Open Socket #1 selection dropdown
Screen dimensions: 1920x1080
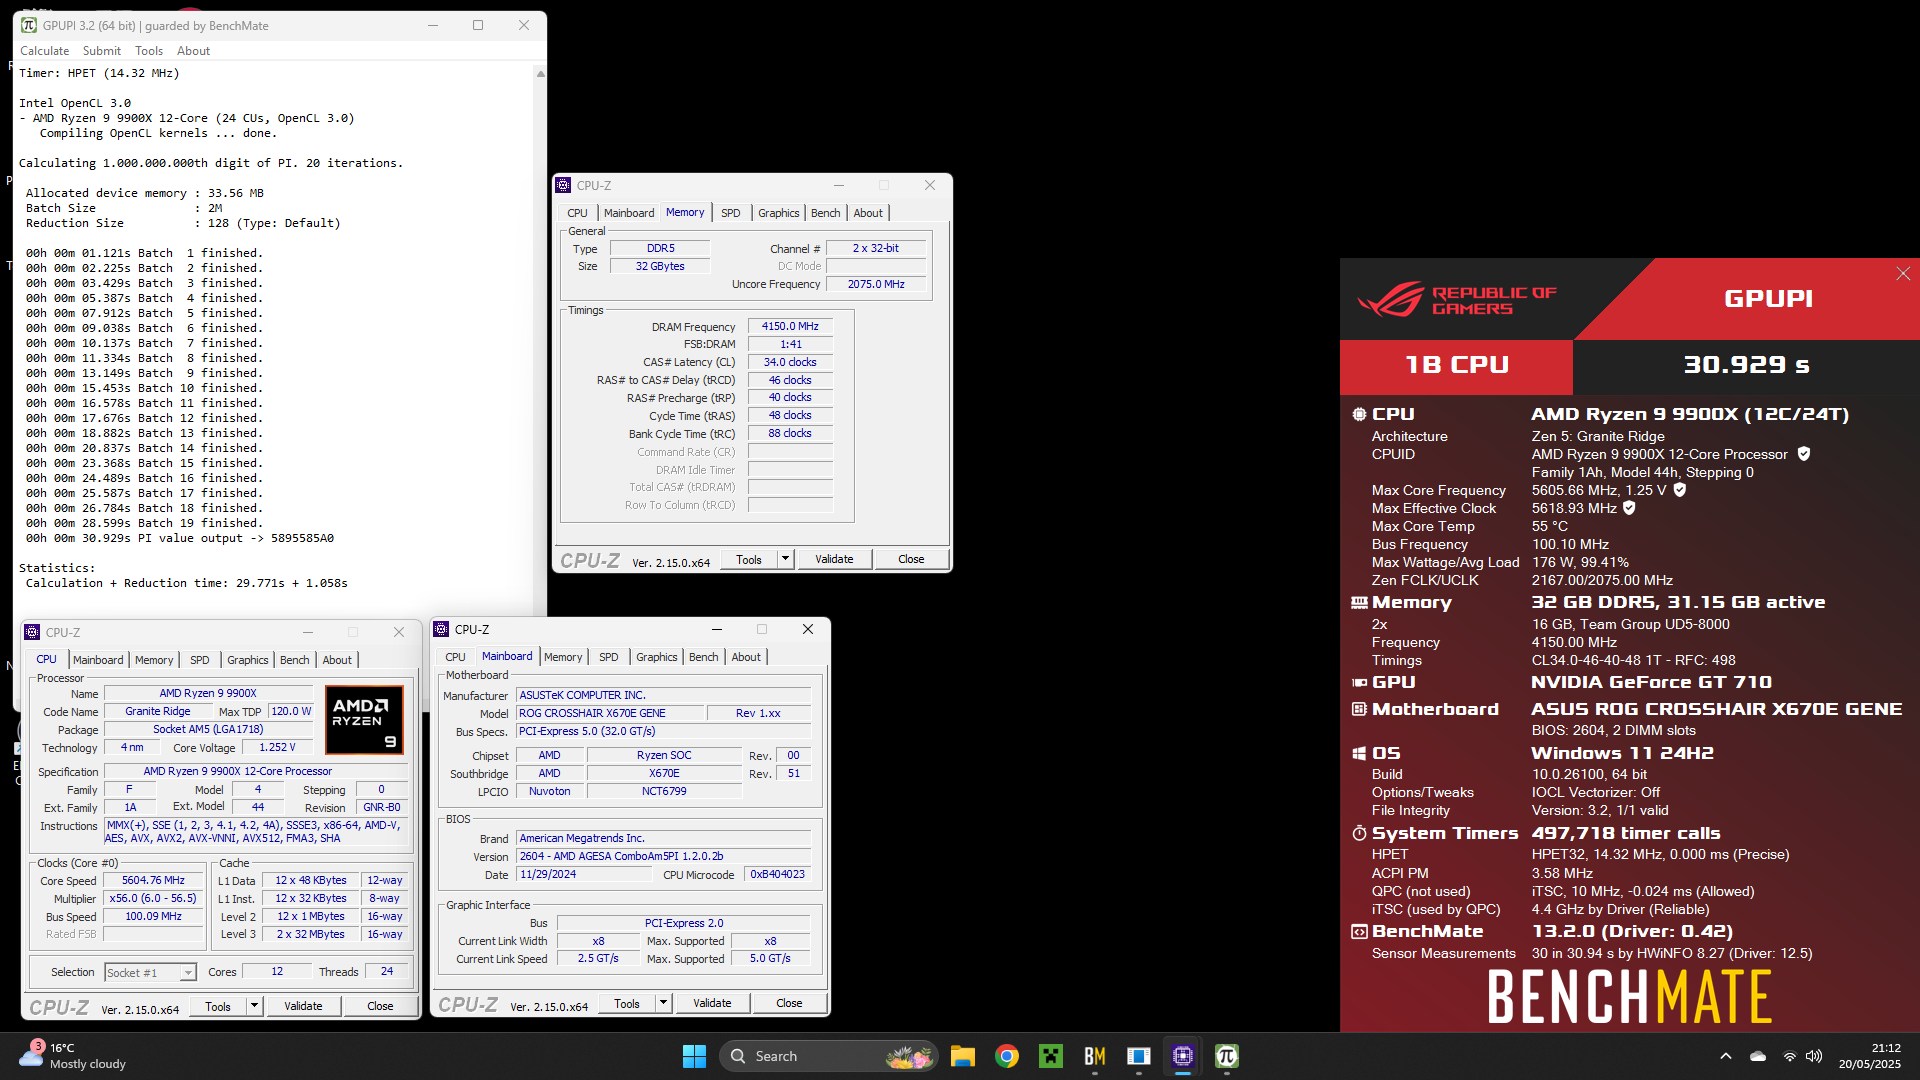coord(150,973)
